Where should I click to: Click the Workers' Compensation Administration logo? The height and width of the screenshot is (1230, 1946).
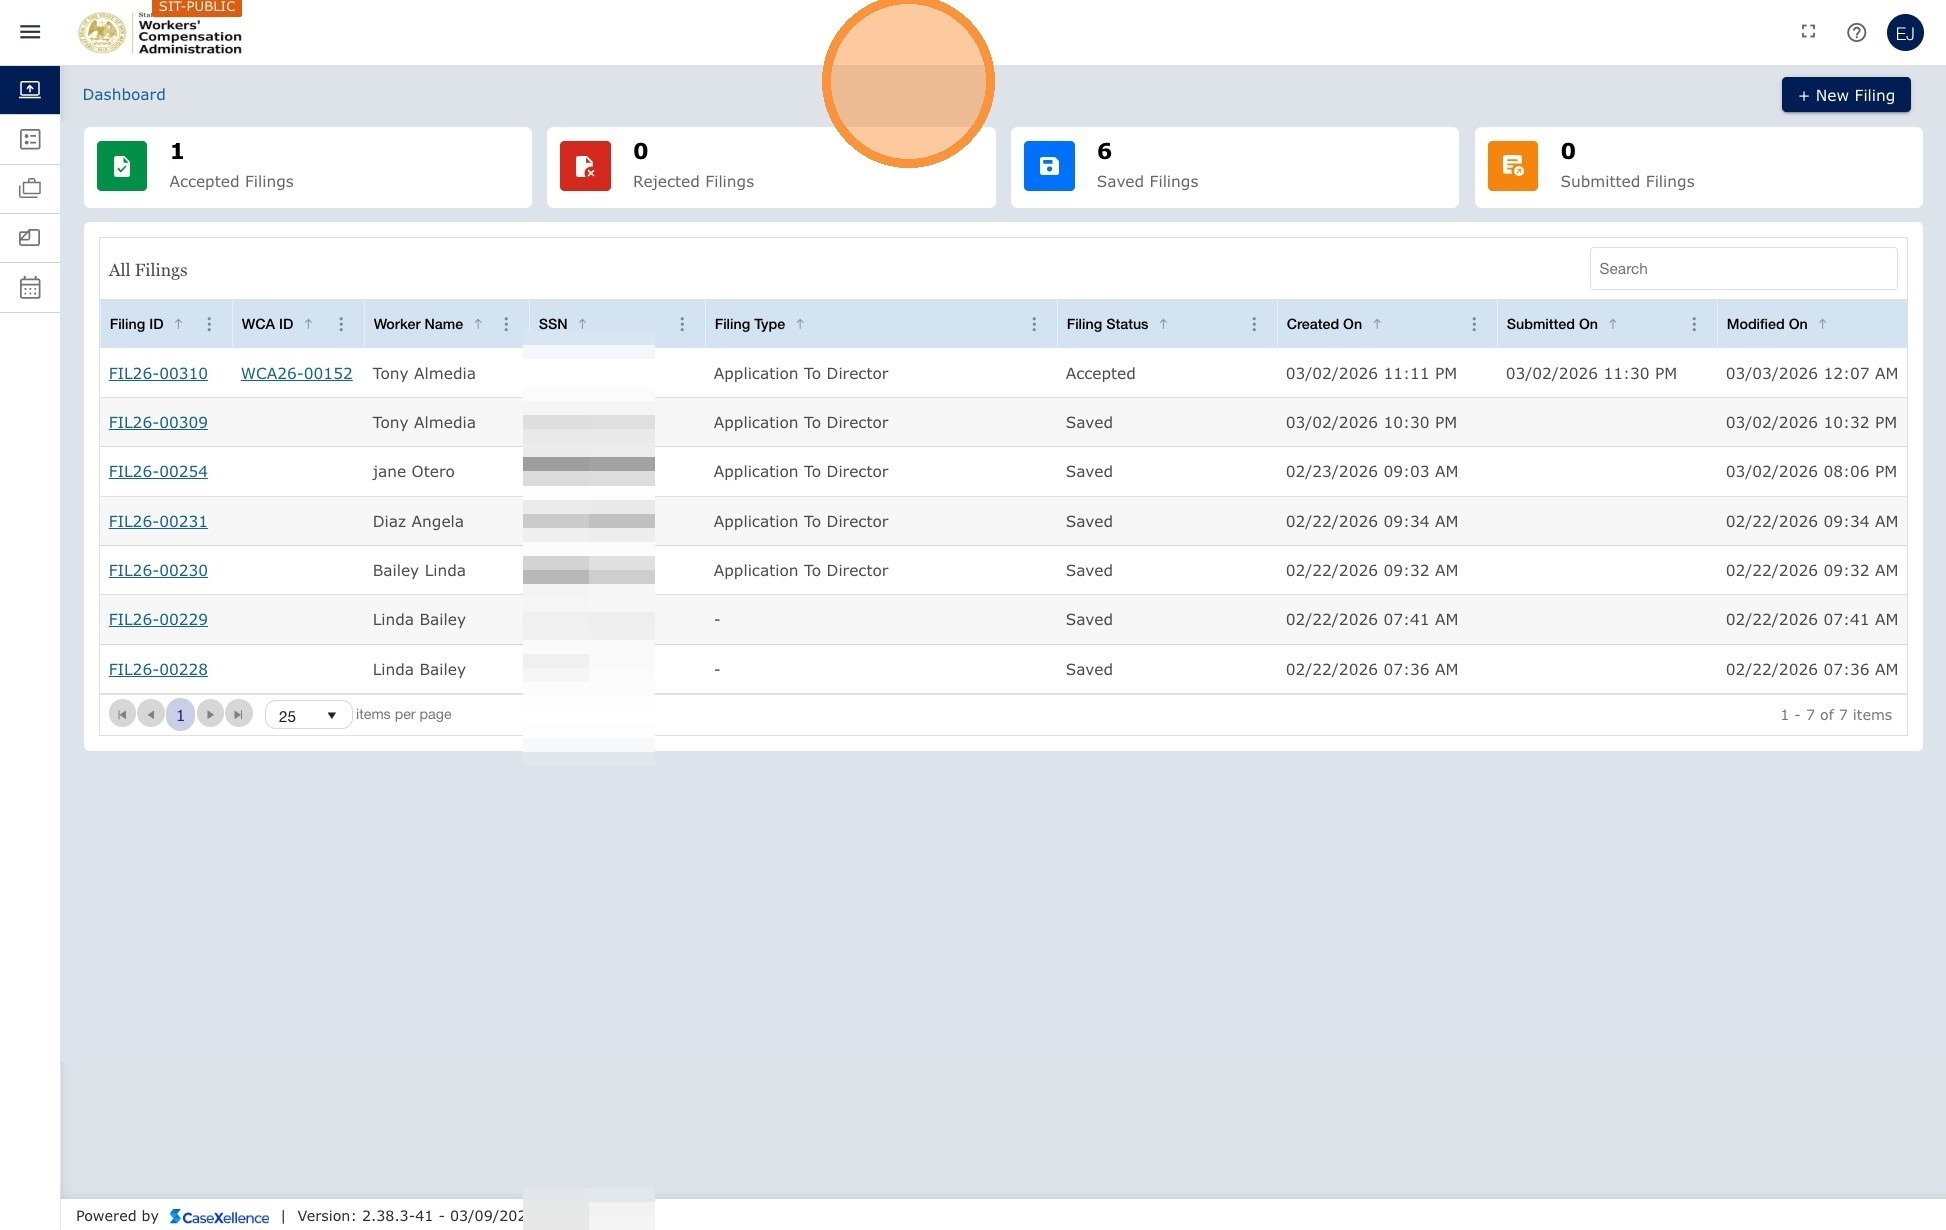click(x=160, y=32)
